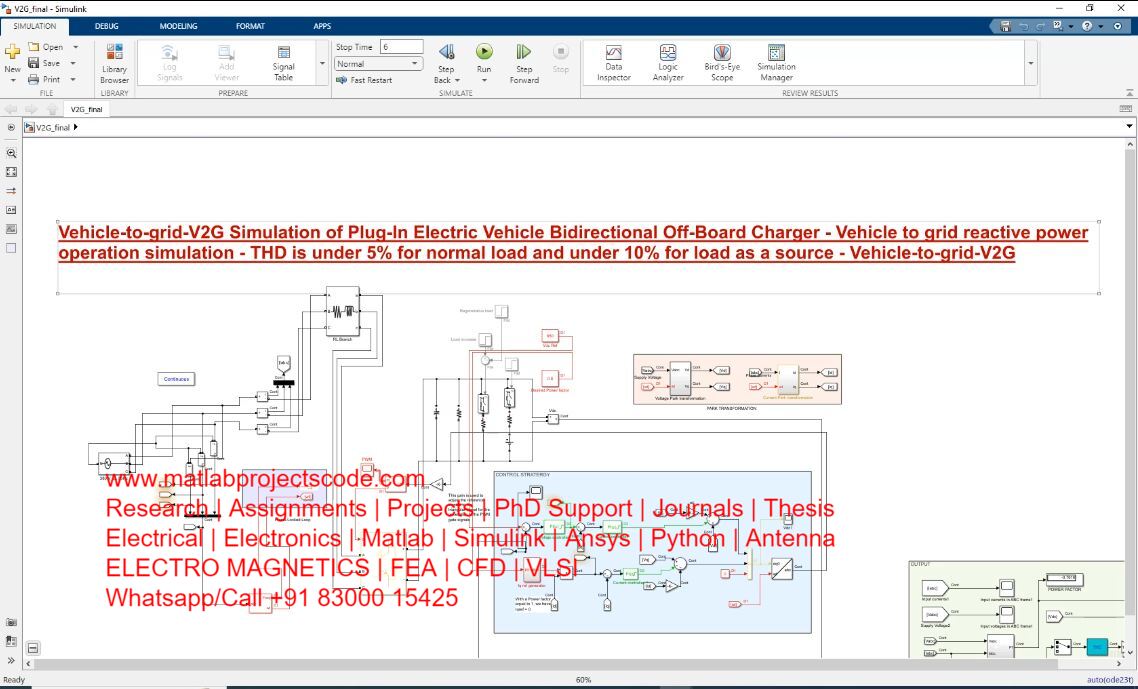This screenshot has width=1138, height=689.
Task: Click Open file in ribbon
Action: click(46, 46)
